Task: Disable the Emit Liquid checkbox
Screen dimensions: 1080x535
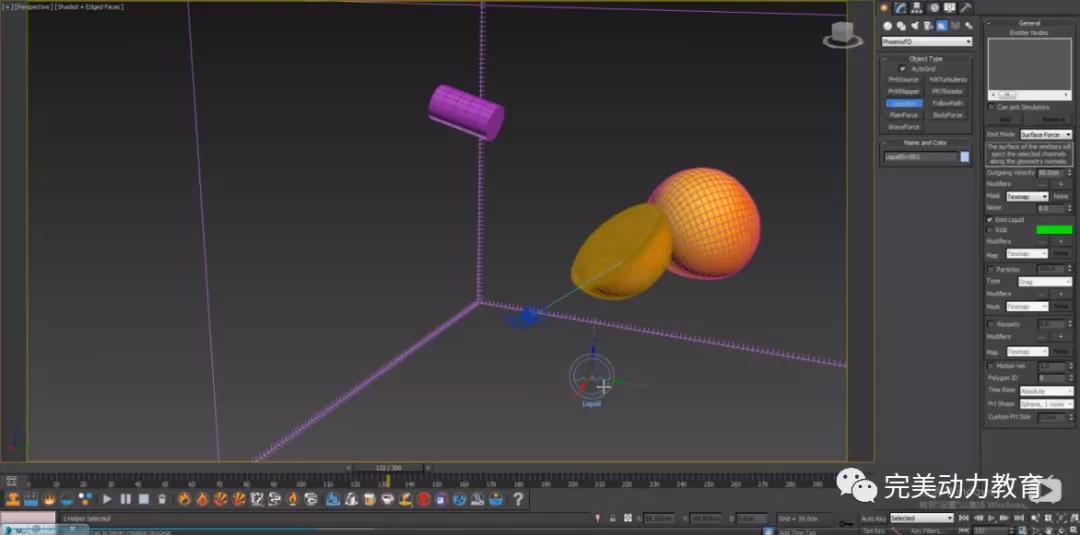Action: pos(990,219)
